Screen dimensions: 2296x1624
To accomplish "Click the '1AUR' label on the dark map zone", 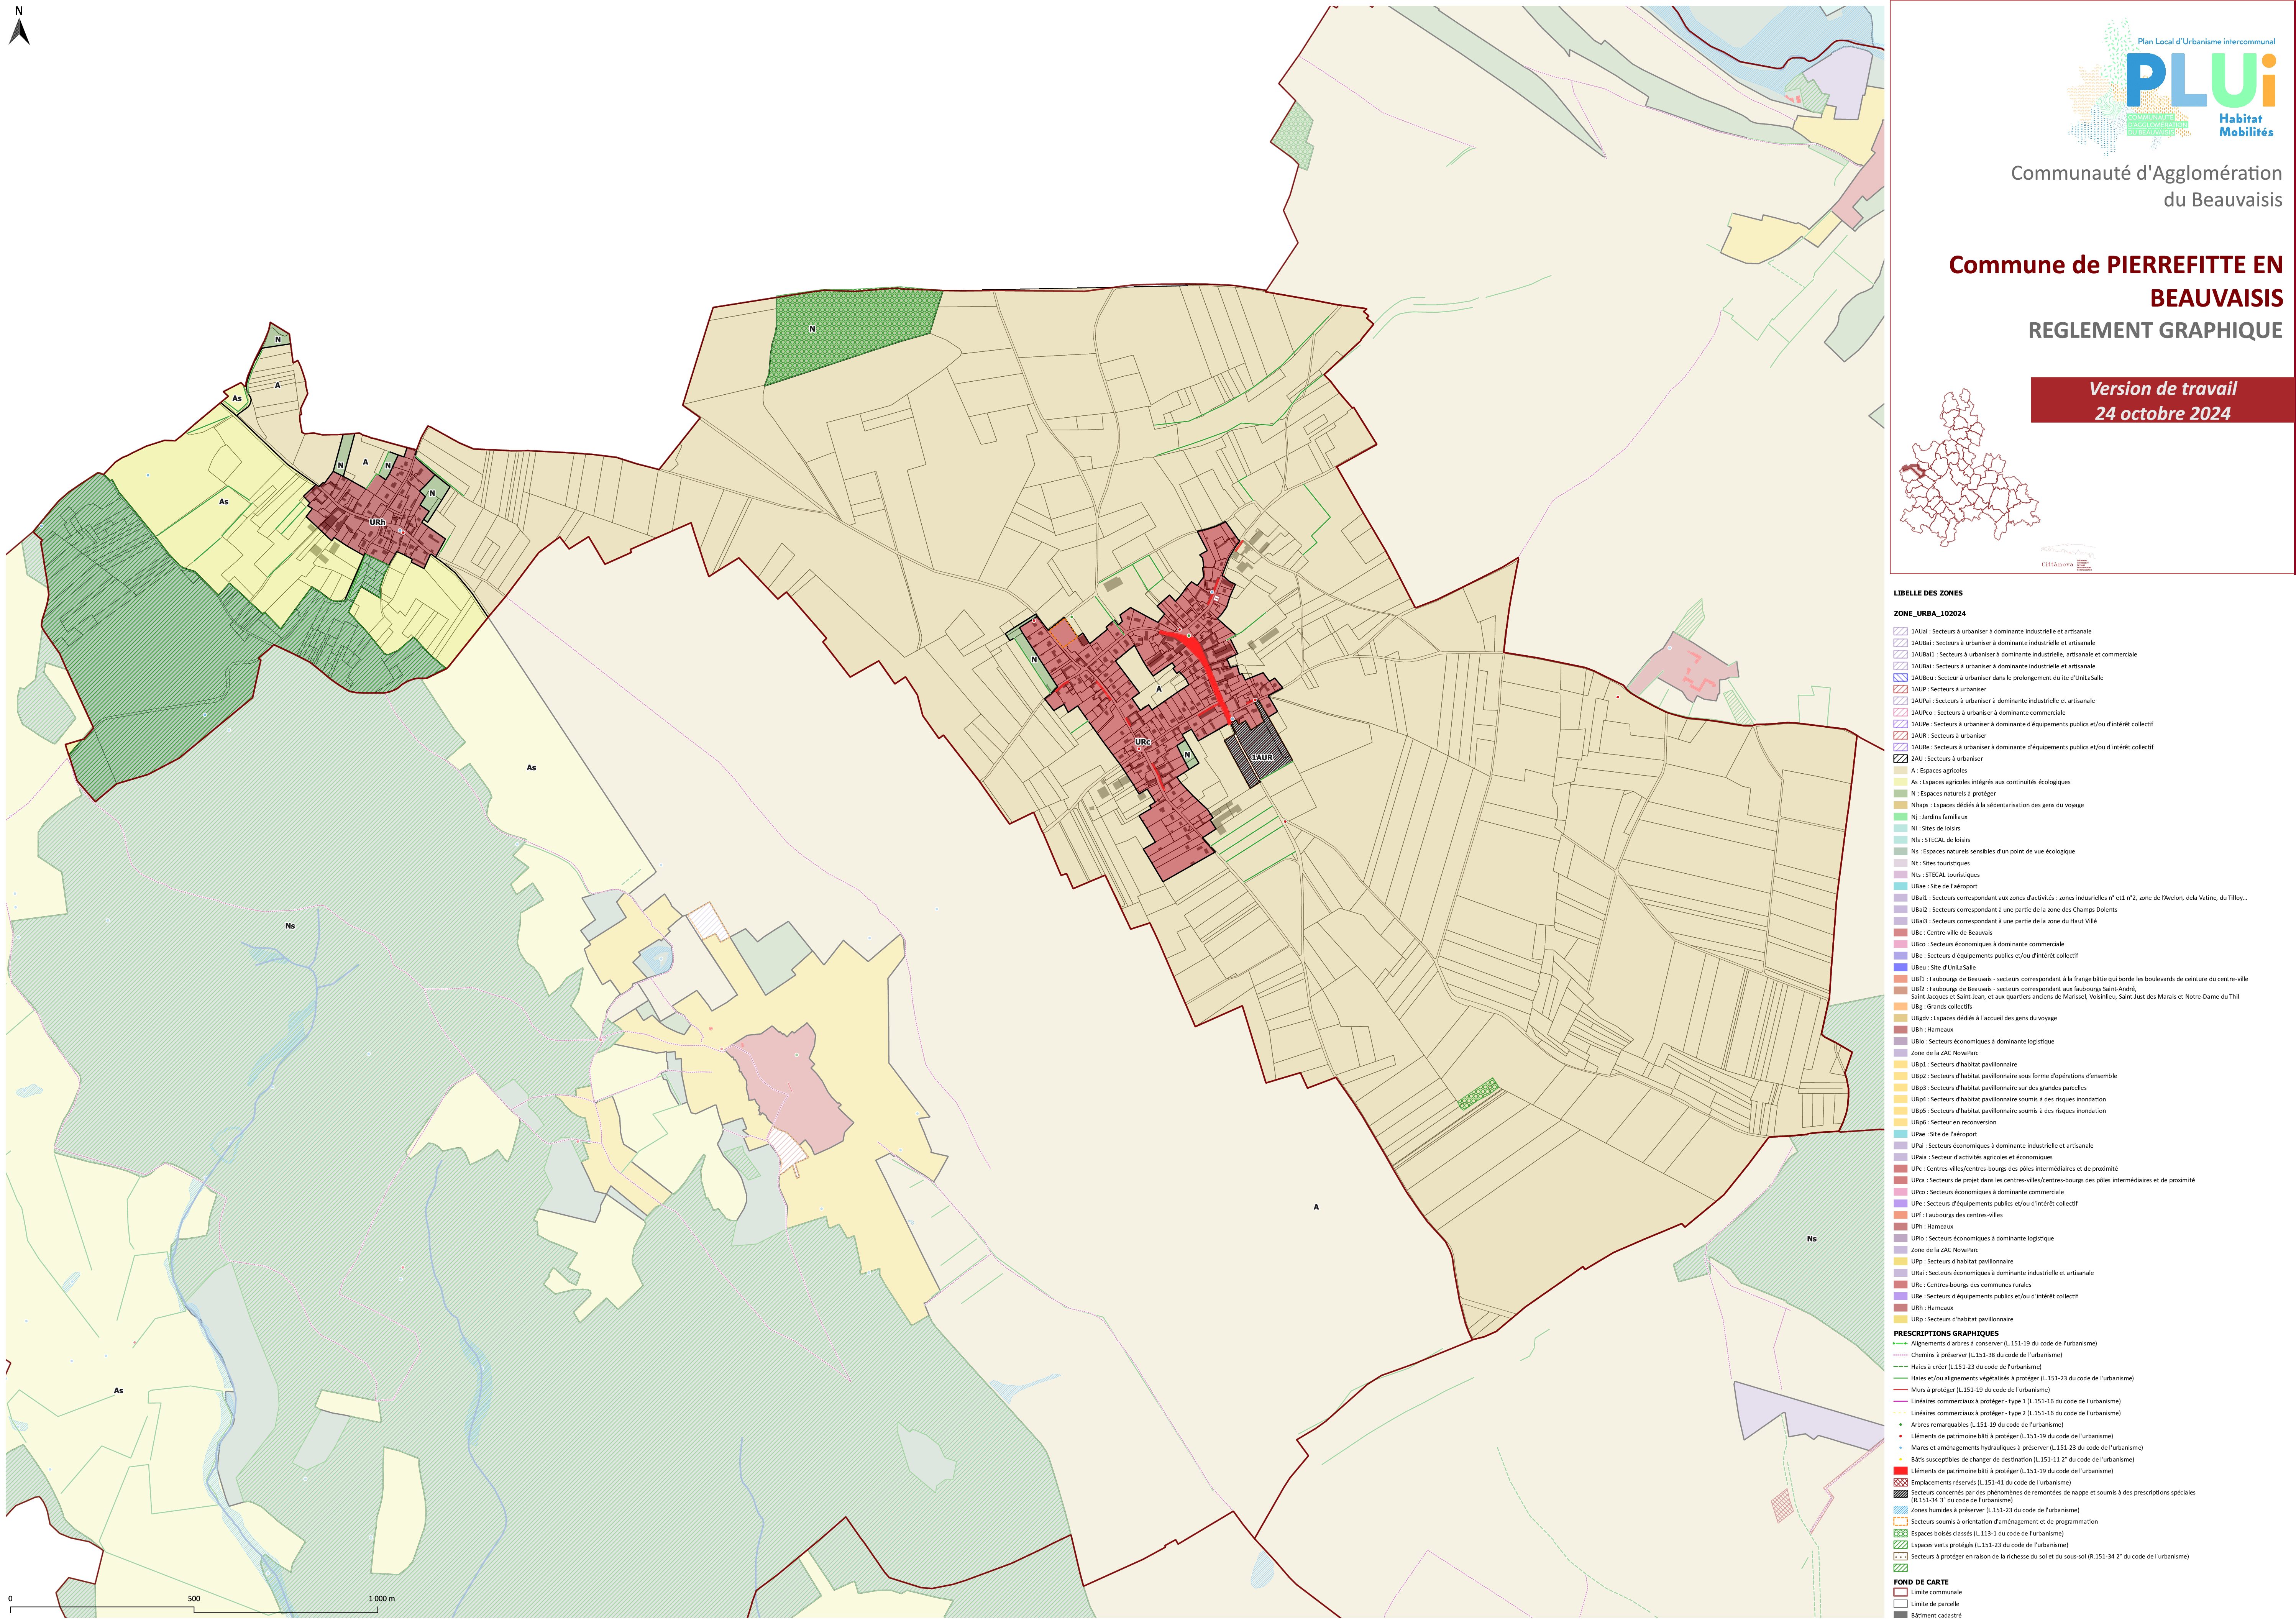I will (x=1262, y=758).
